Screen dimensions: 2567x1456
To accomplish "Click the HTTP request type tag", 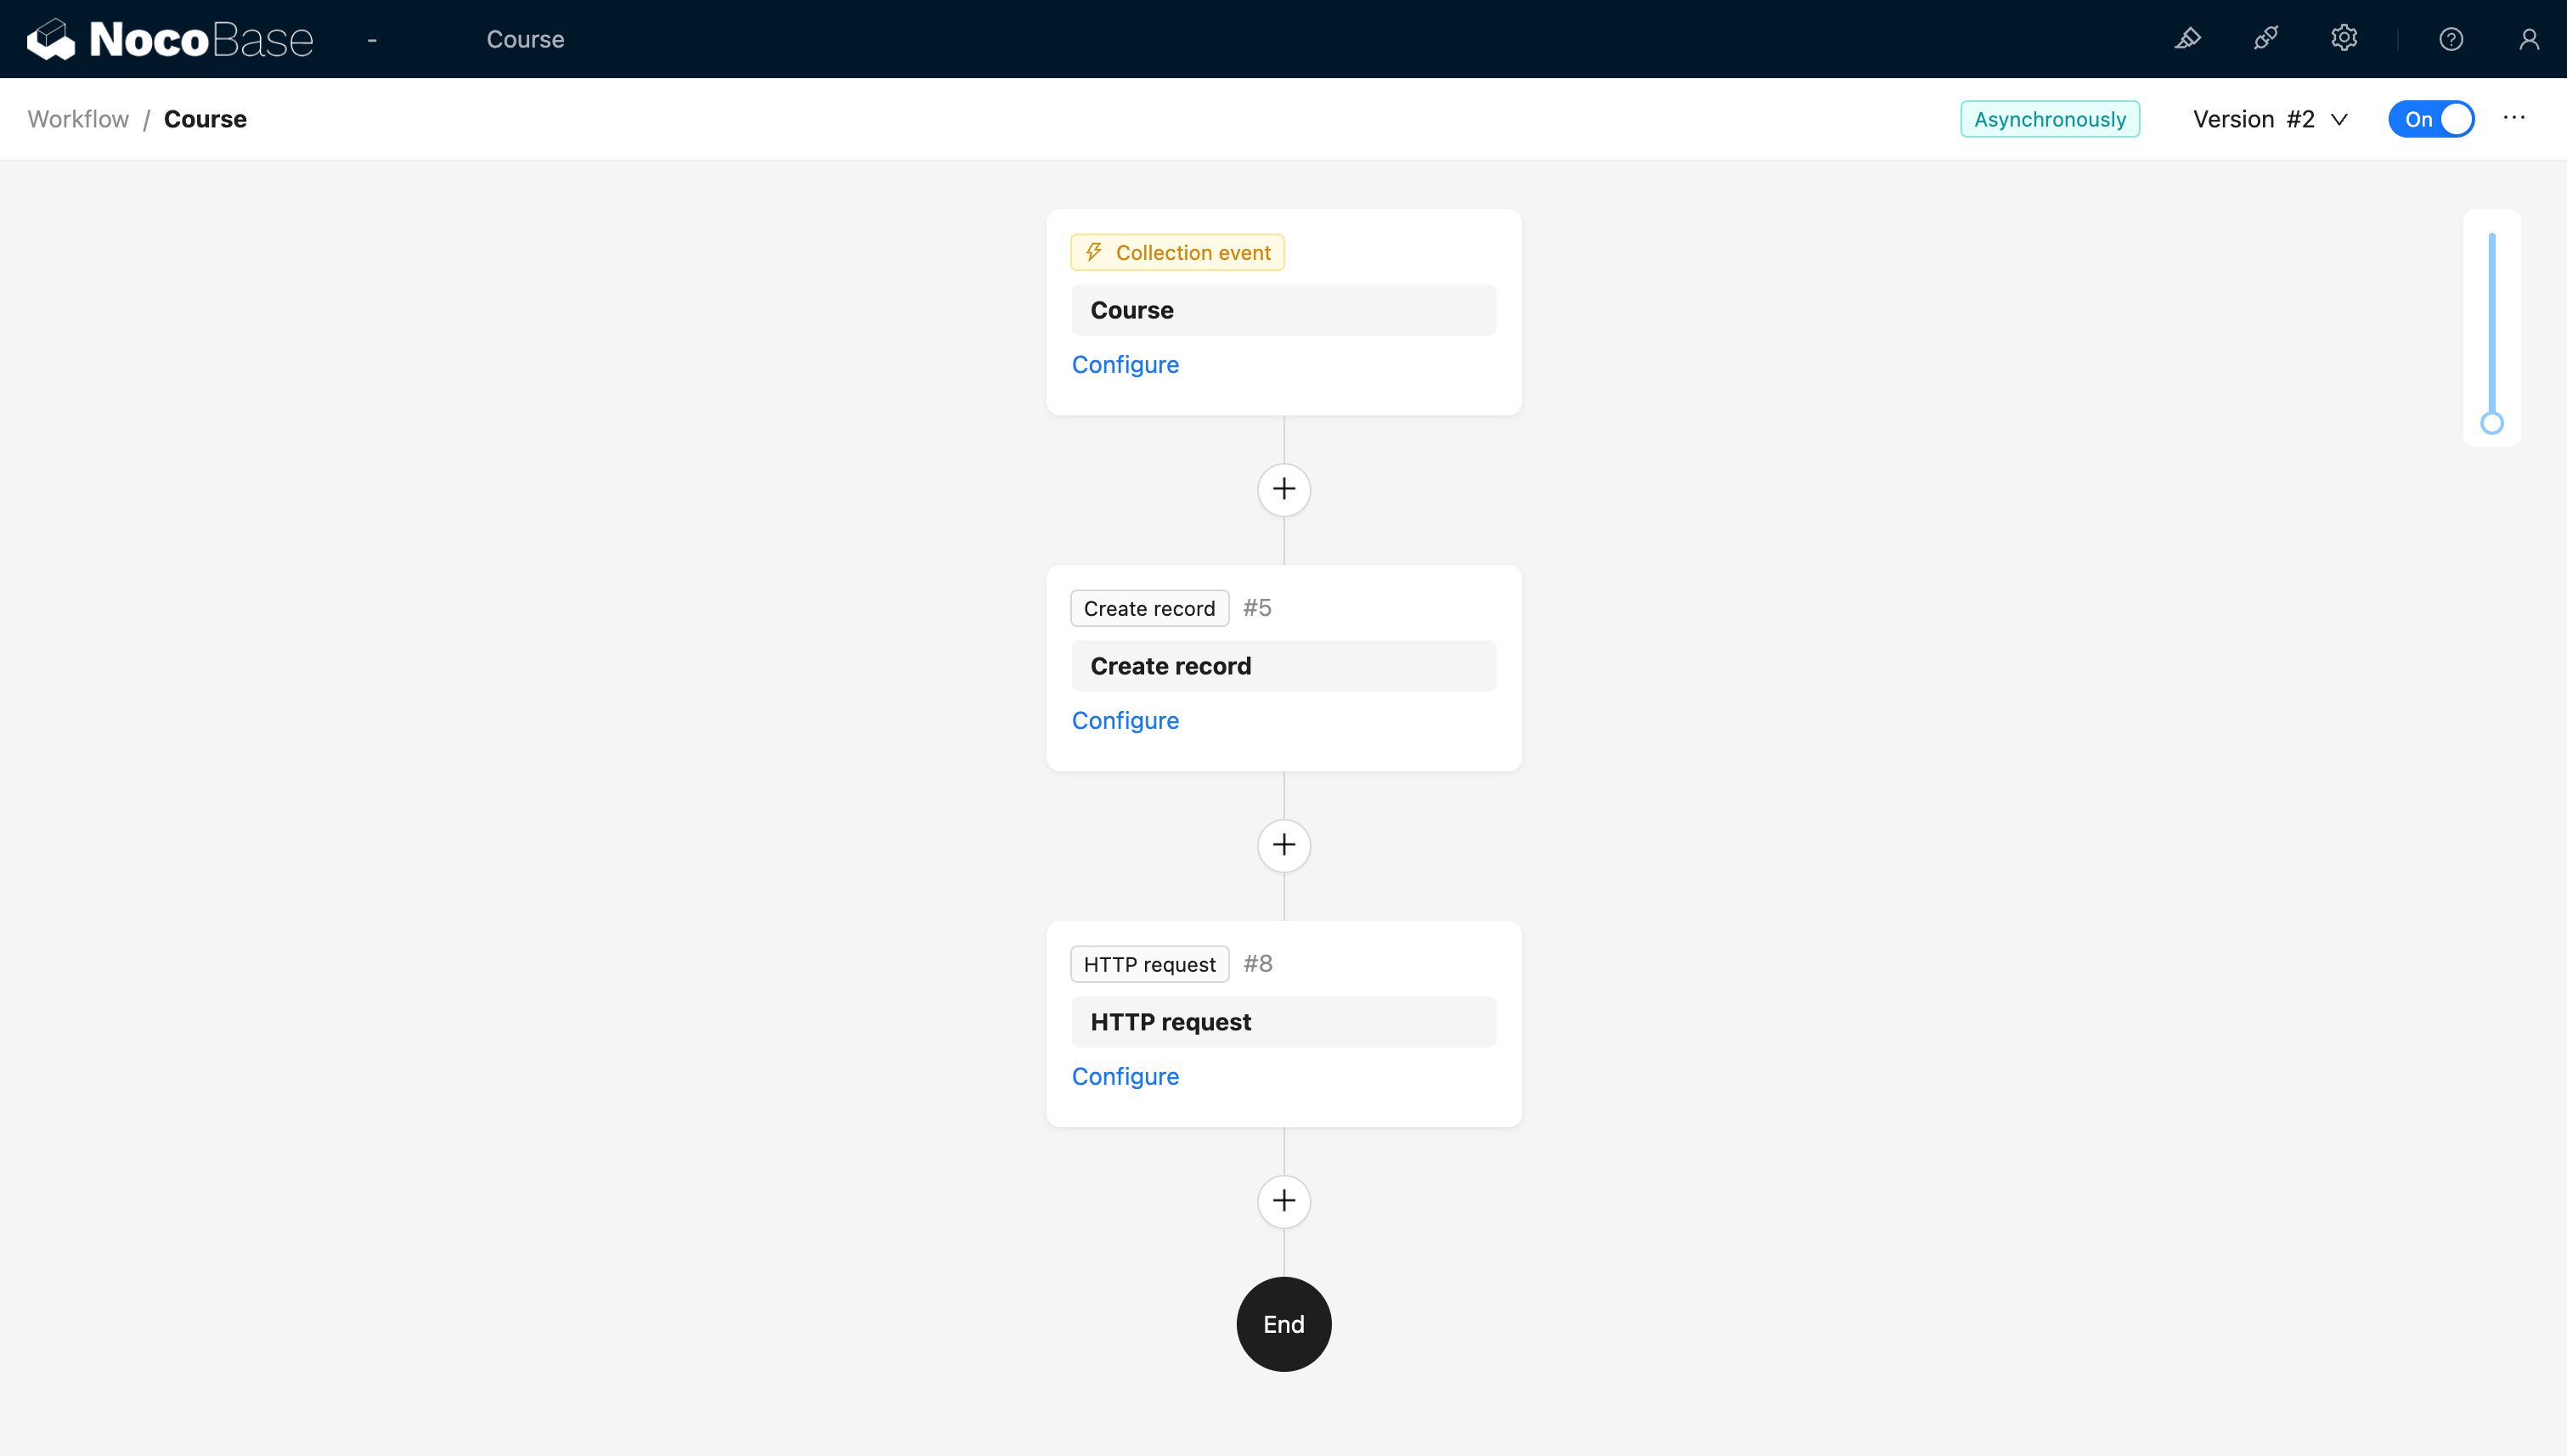I will (x=1149, y=964).
